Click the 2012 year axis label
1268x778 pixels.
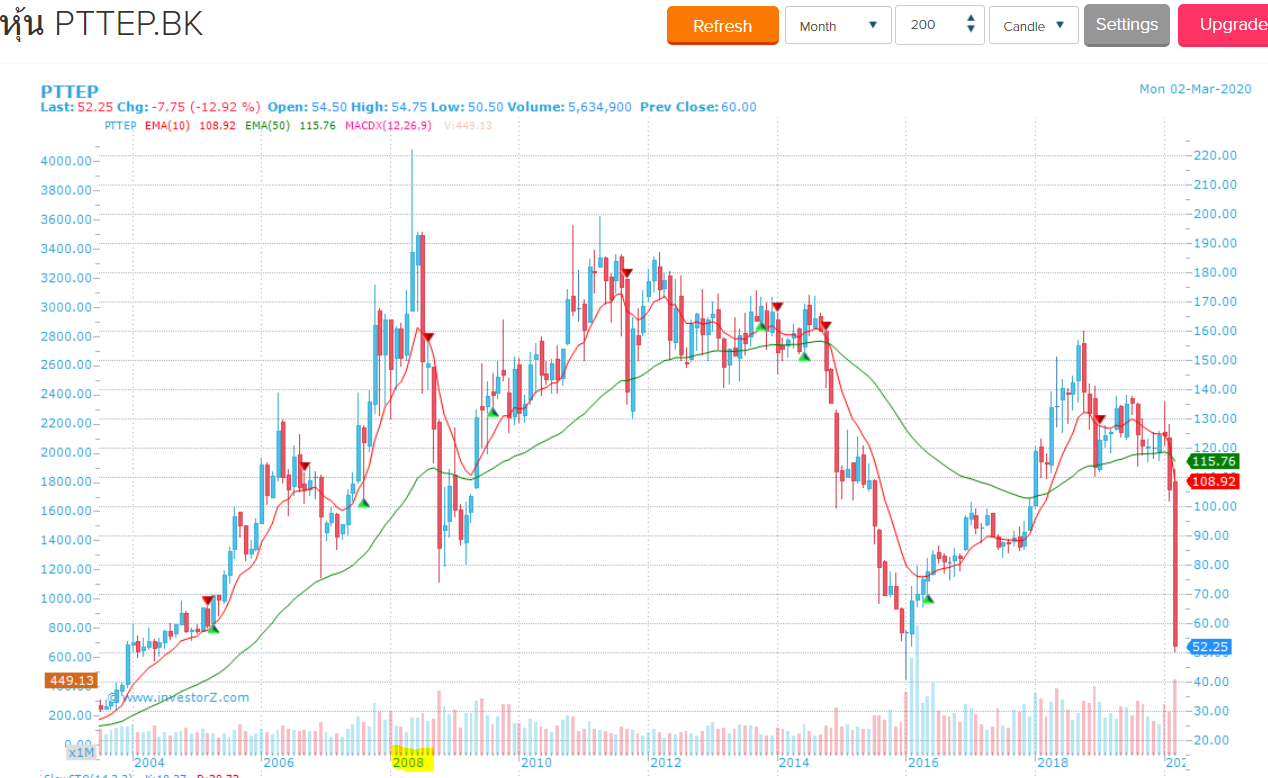(x=666, y=763)
